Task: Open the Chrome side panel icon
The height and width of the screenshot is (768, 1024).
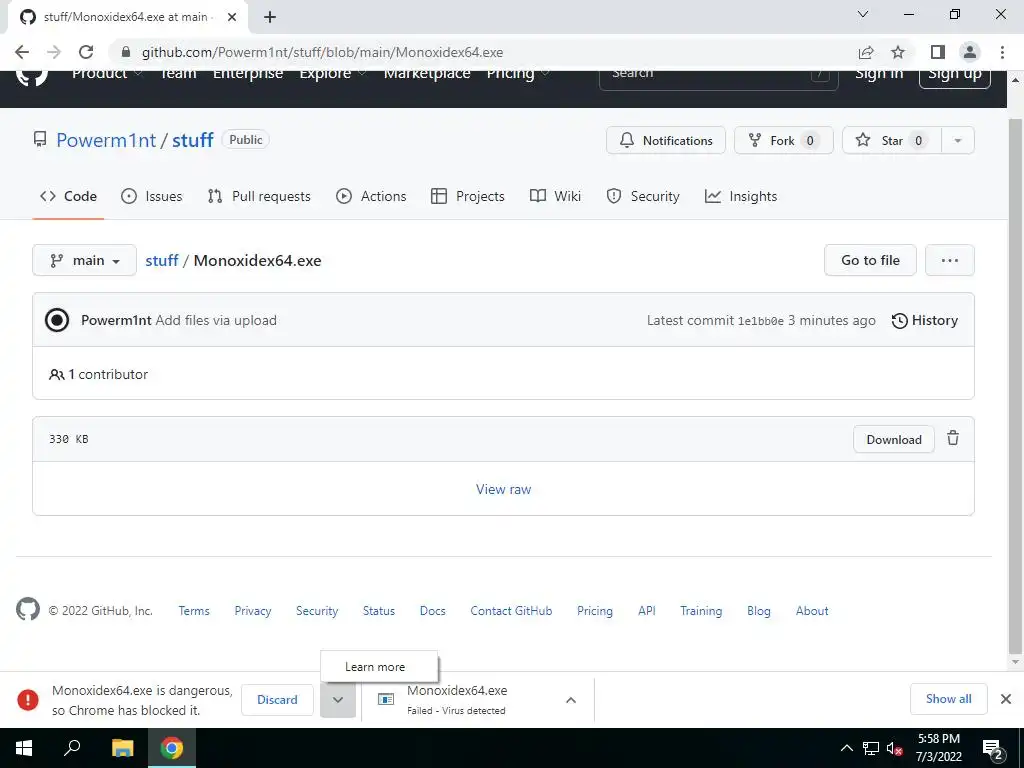Action: click(938, 52)
